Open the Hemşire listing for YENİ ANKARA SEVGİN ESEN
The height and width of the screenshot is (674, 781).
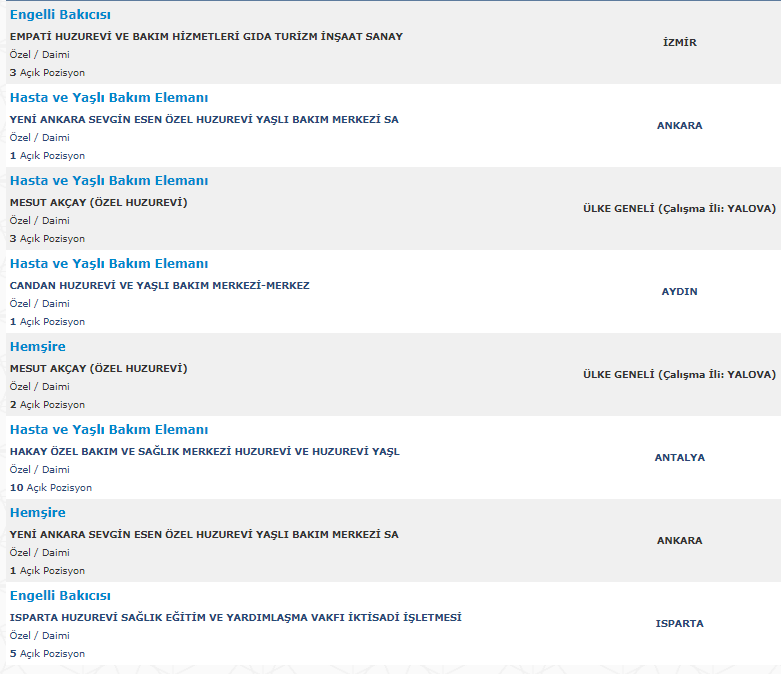point(38,513)
